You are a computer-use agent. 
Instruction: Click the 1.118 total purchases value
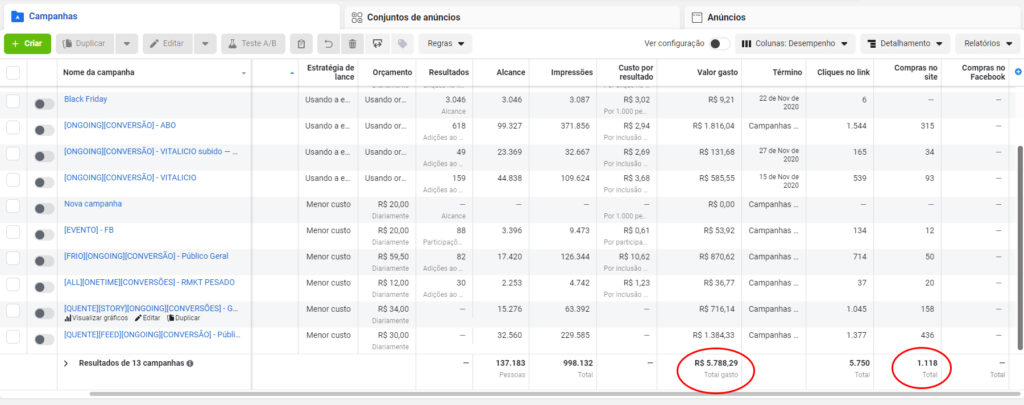click(x=926, y=363)
